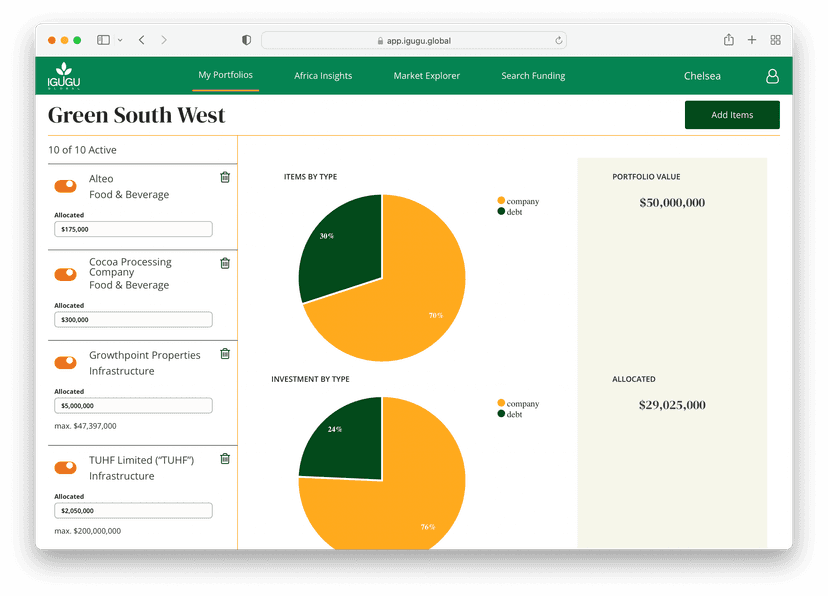Click the $29,025,000 allocated total
Screen dimensions: 828x596
672,405
